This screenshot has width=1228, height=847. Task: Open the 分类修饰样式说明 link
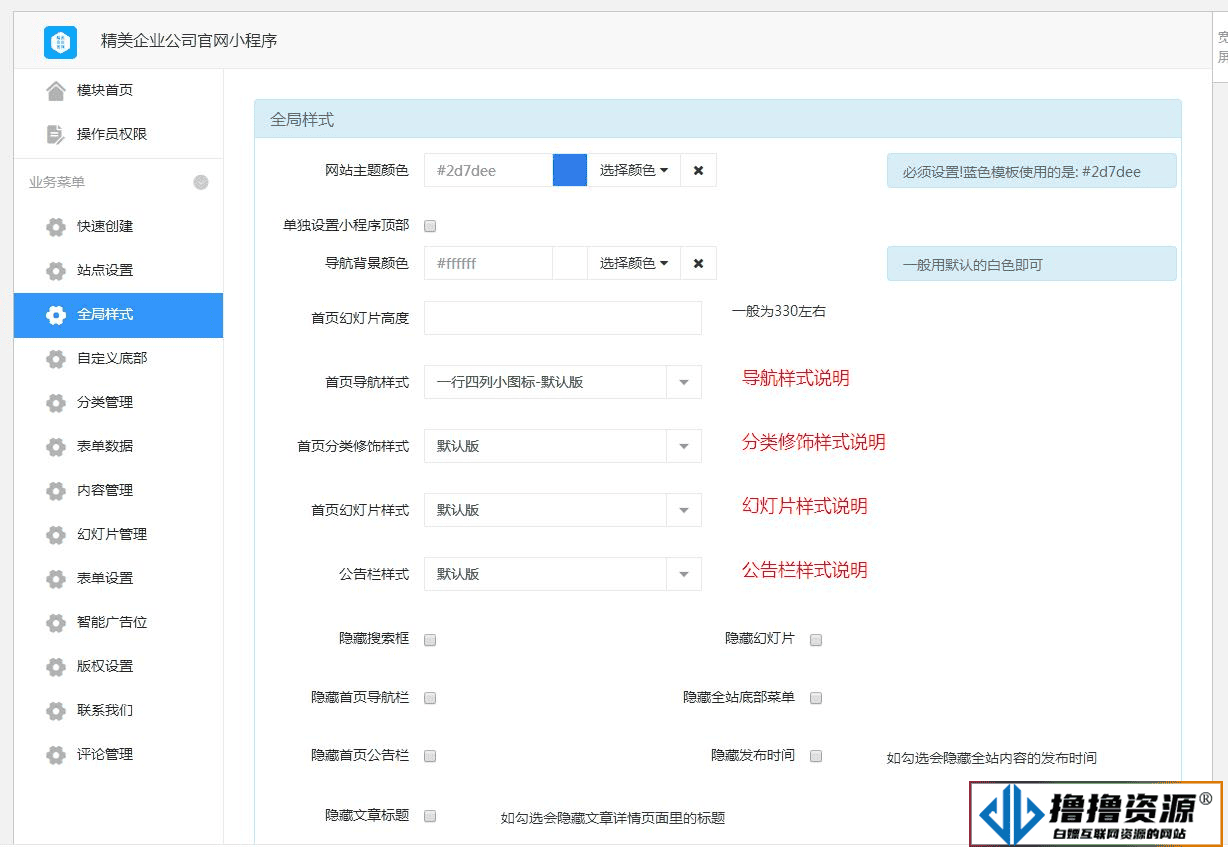coord(813,442)
